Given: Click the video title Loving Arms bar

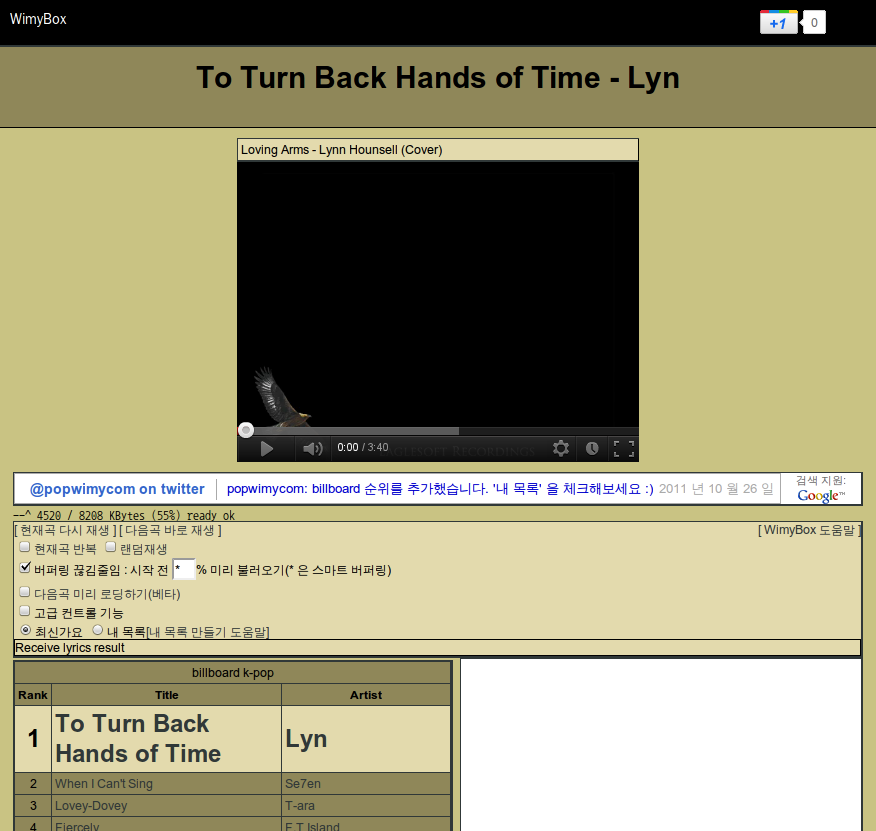Looking at the screenshot, I should (437, 150).
